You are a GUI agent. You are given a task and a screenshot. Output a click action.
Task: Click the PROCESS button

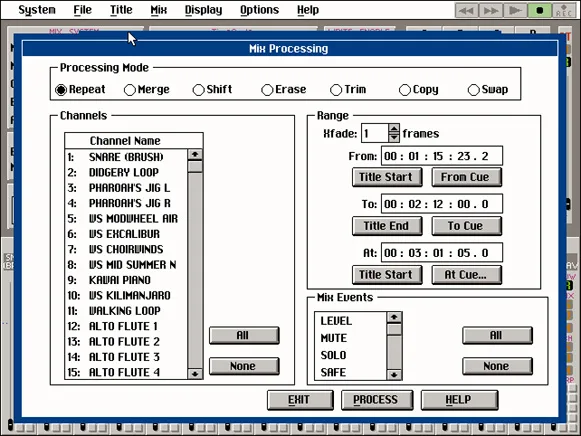coord(377,400)
